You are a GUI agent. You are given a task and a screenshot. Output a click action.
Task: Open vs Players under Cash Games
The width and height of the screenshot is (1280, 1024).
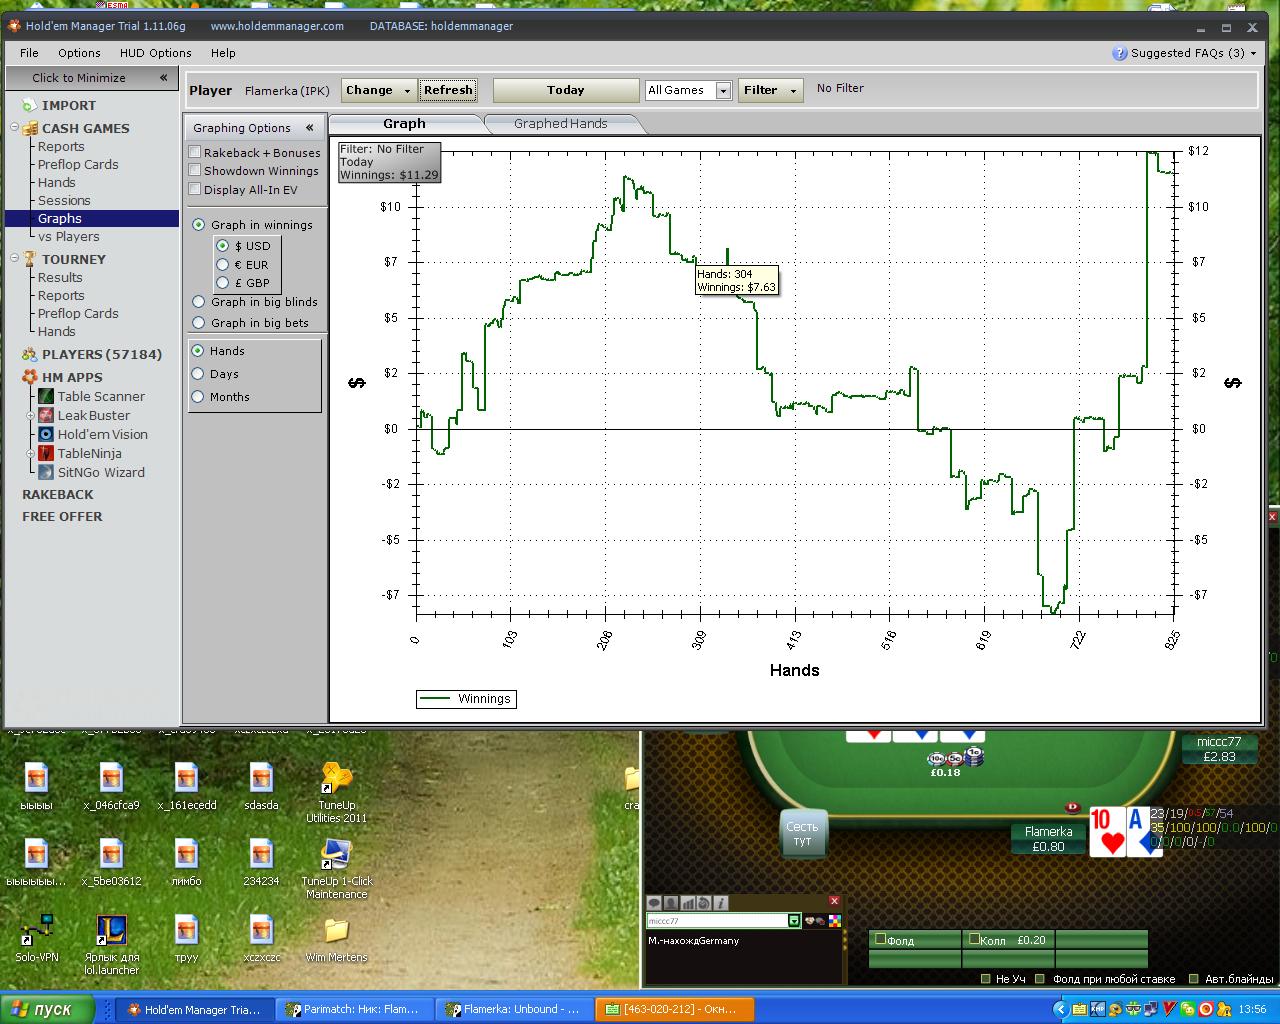pyautogui.click(x=69, y=237)
